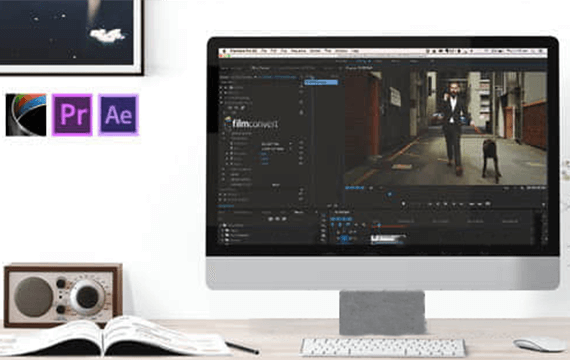Select the video clip in the timeline
Screen dimensions: 570x360
(388, 239)
